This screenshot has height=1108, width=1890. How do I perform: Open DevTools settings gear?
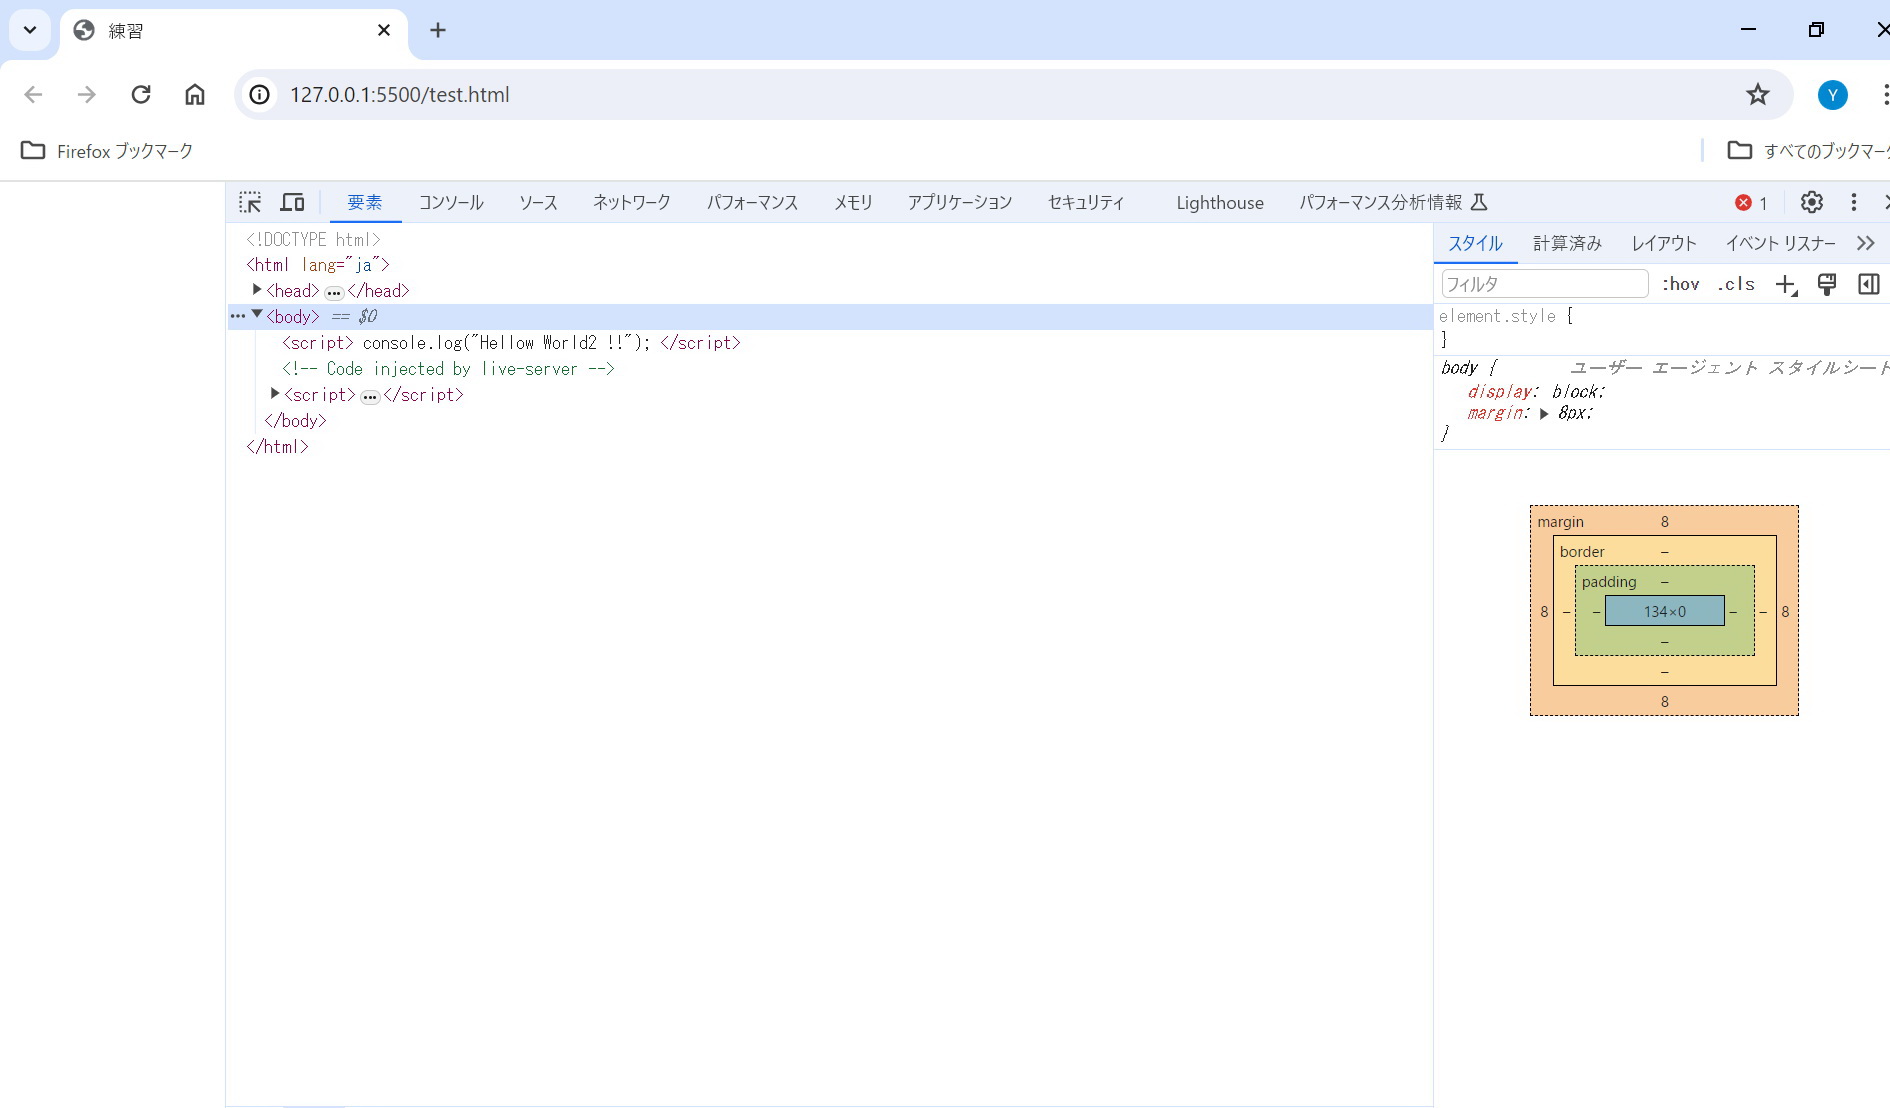click(x=1811, y=202)
